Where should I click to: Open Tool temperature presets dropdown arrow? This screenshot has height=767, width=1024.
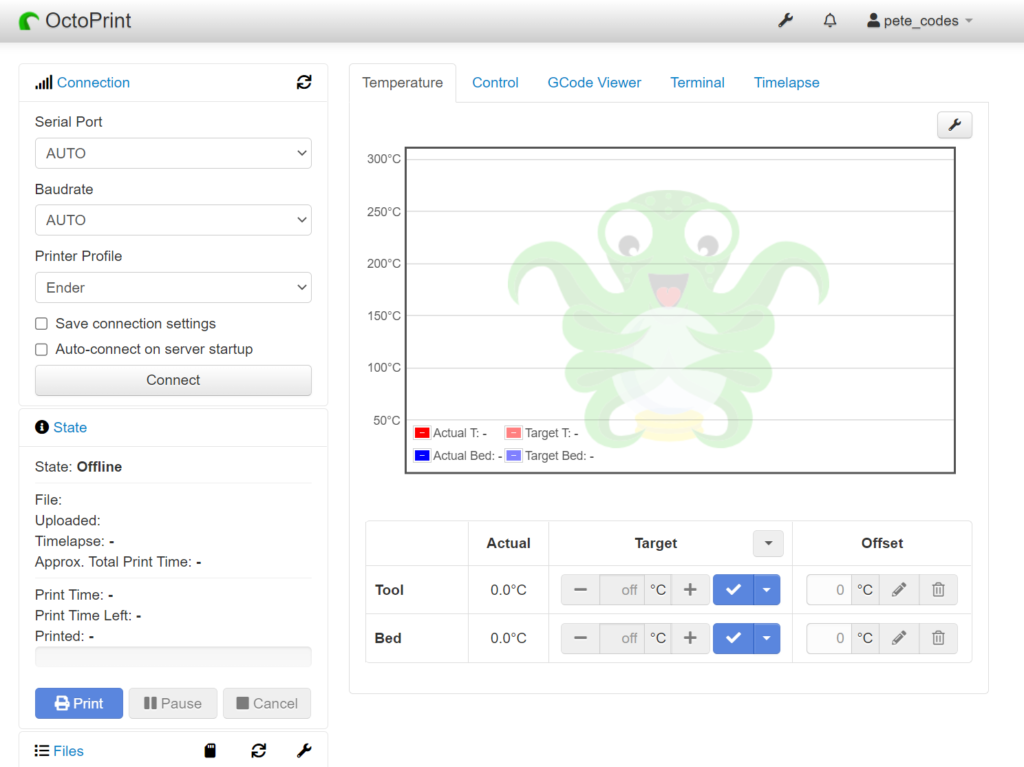pyautogui.click(x=767, y=590)
